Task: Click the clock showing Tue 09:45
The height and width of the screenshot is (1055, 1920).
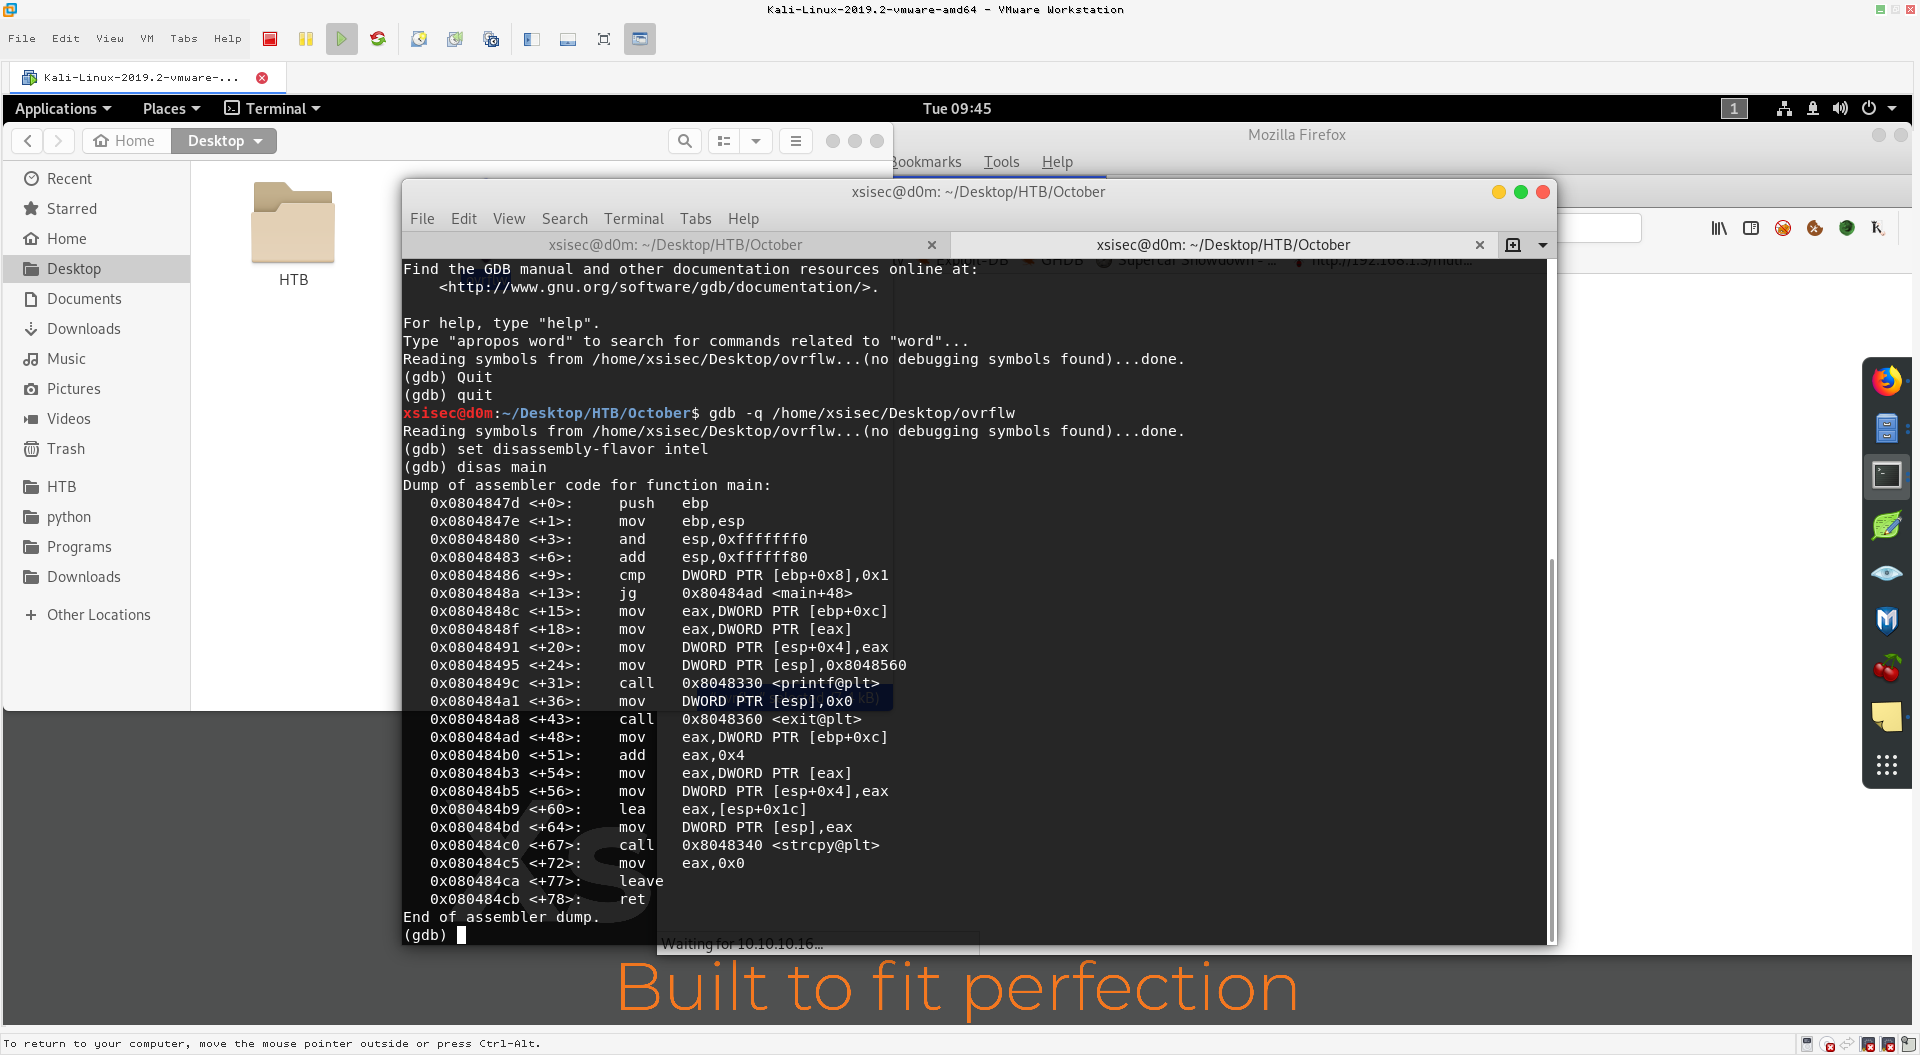Action: click(x=957, y=108)
